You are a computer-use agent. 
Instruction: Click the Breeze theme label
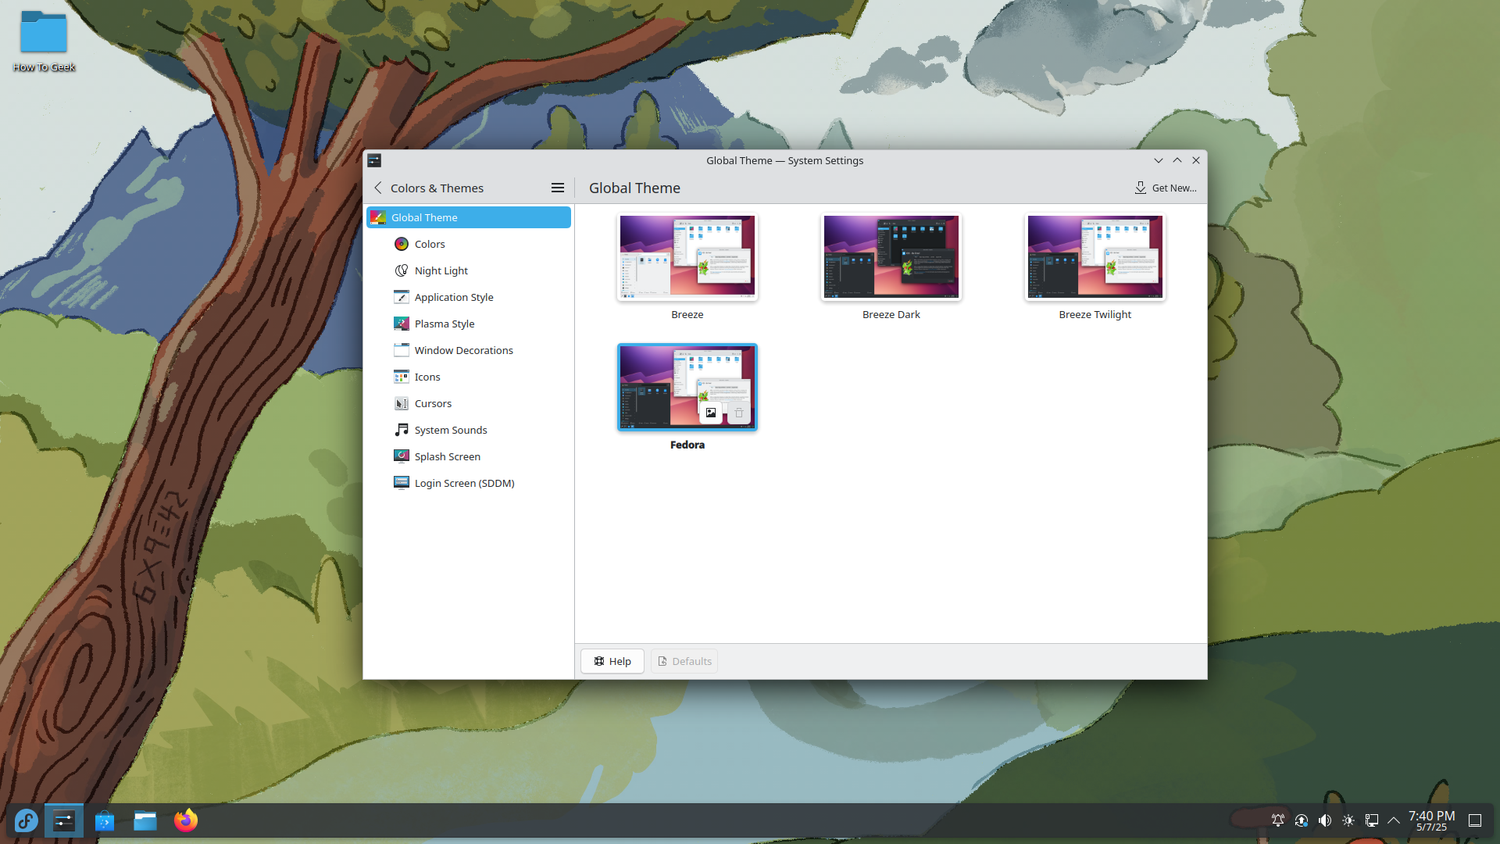[687, 315]
